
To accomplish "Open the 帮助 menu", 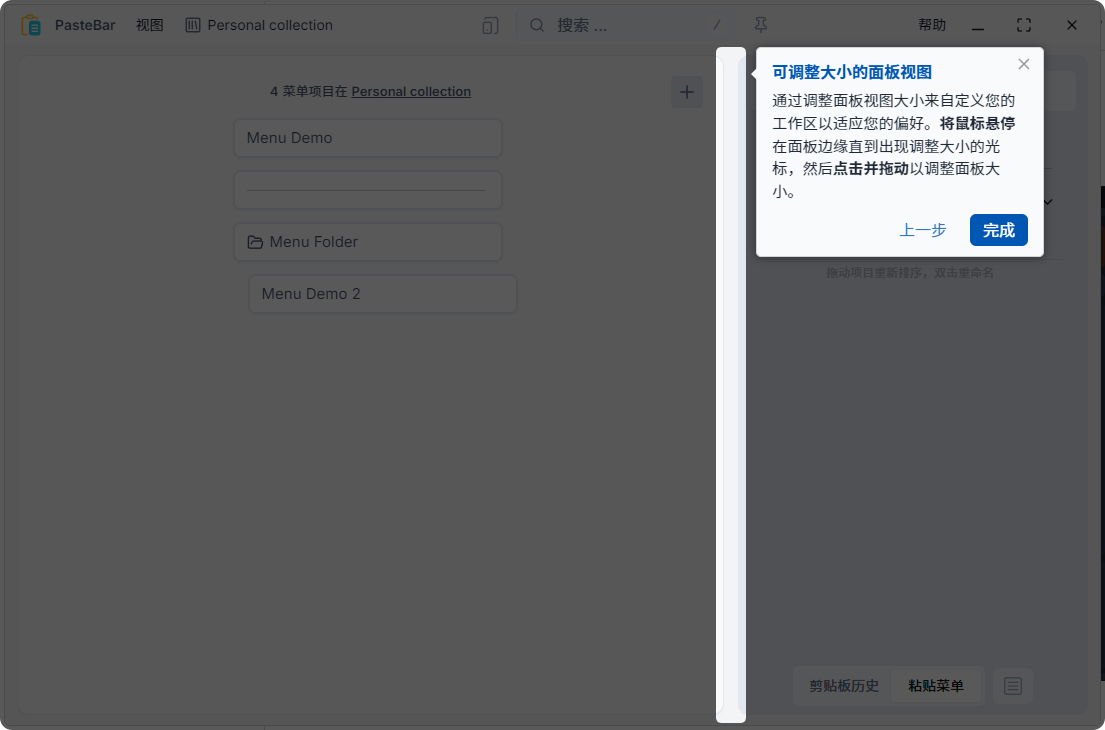I will pos(931,24).
